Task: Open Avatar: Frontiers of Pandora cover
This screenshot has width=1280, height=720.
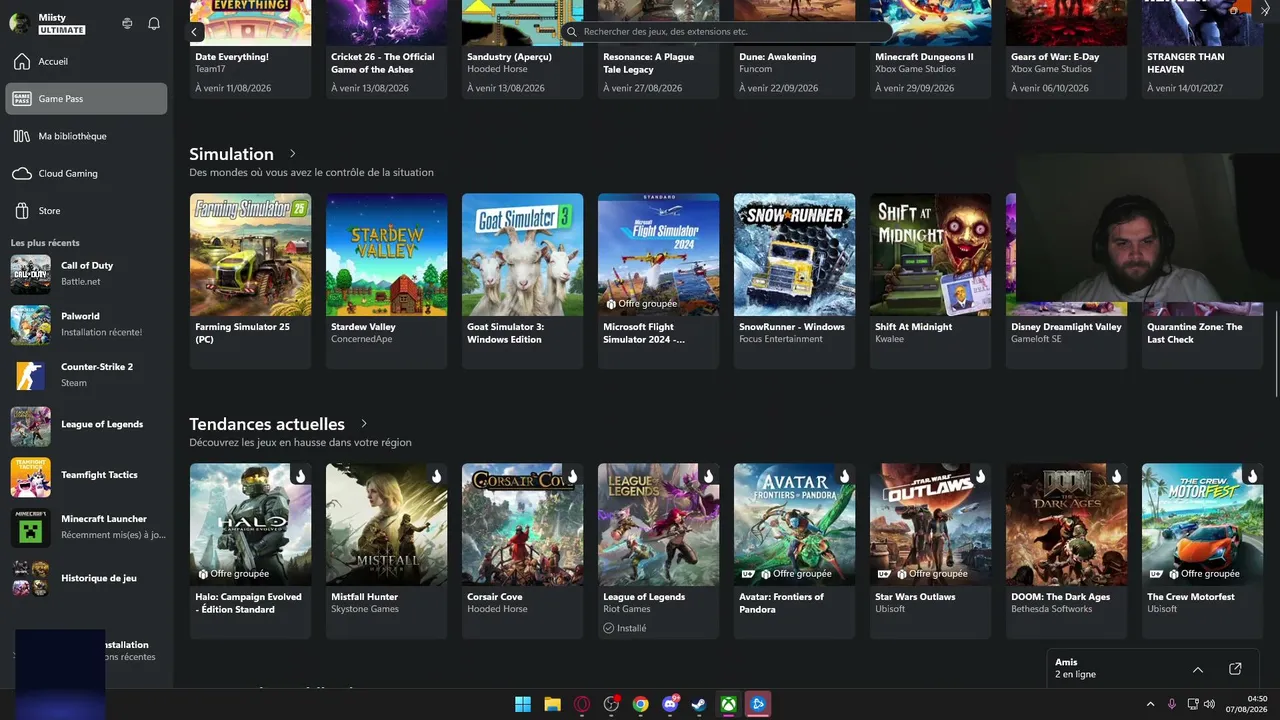Action: point(794,524)
